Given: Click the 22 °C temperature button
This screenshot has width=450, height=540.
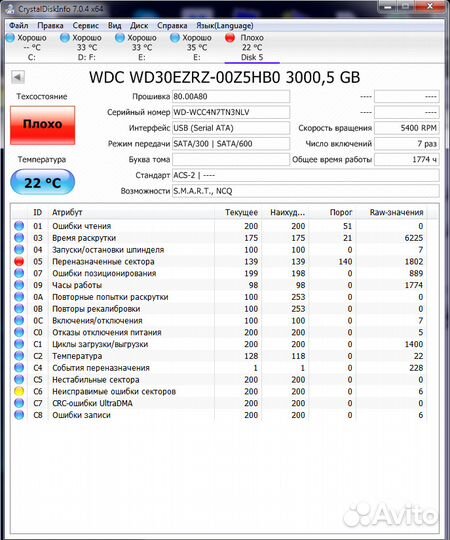Looking at the screenshot, I should (x=42, y=182).
